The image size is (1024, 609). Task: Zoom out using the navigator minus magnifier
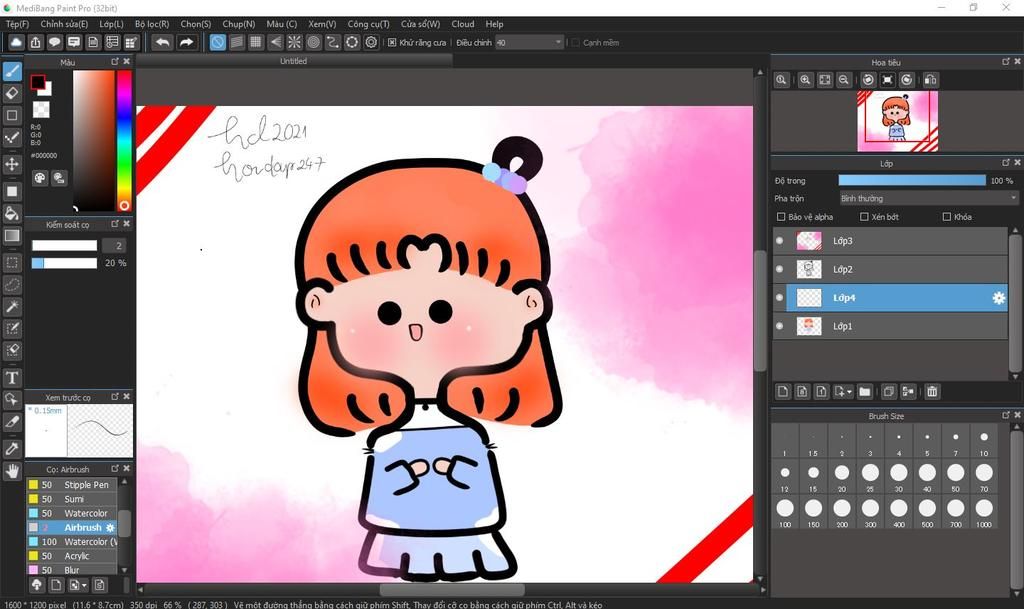[844, 80]
